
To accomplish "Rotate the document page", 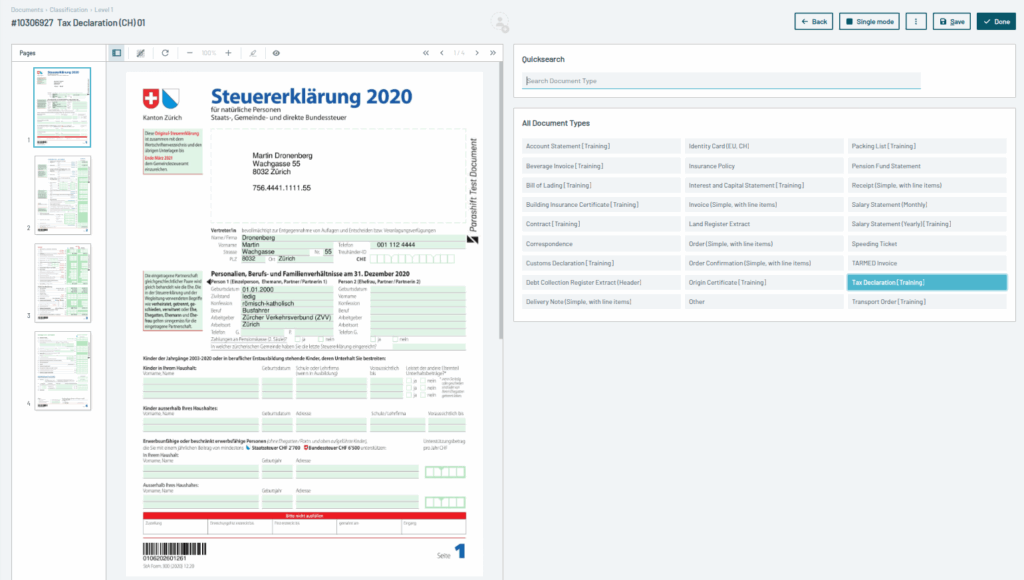I will 165,53.
